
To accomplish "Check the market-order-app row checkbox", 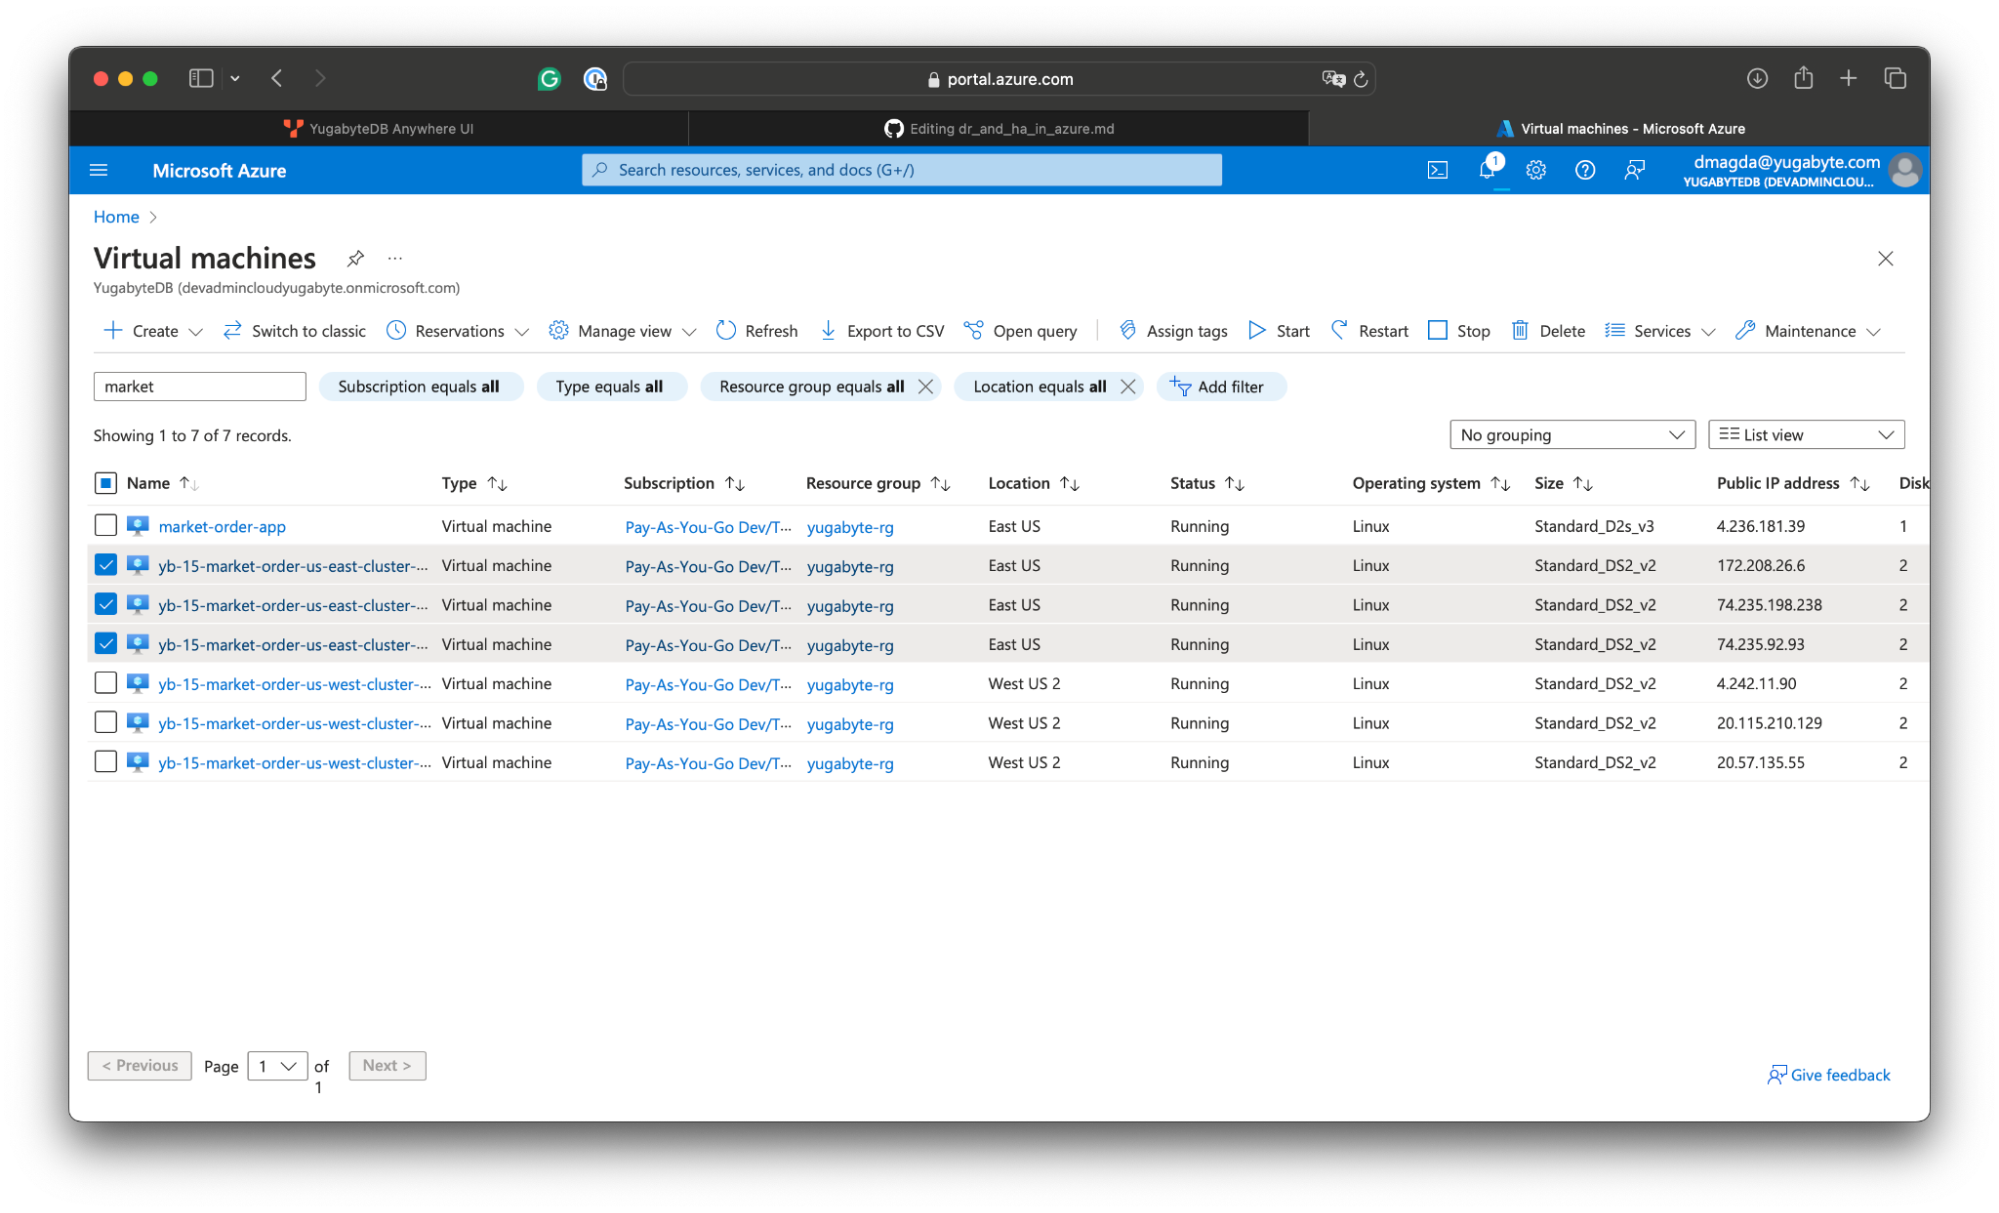I will click(106, 525).
